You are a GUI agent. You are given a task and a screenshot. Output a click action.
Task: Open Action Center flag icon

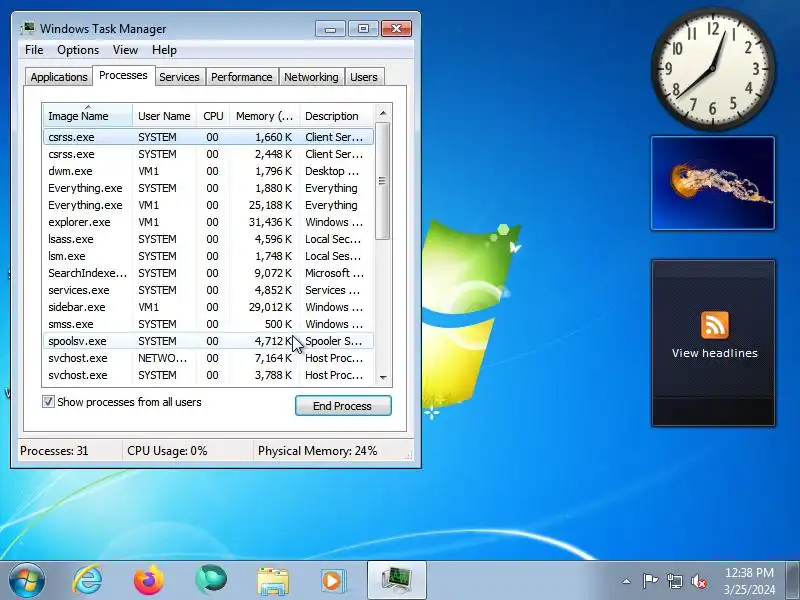[x=650, y=581]
